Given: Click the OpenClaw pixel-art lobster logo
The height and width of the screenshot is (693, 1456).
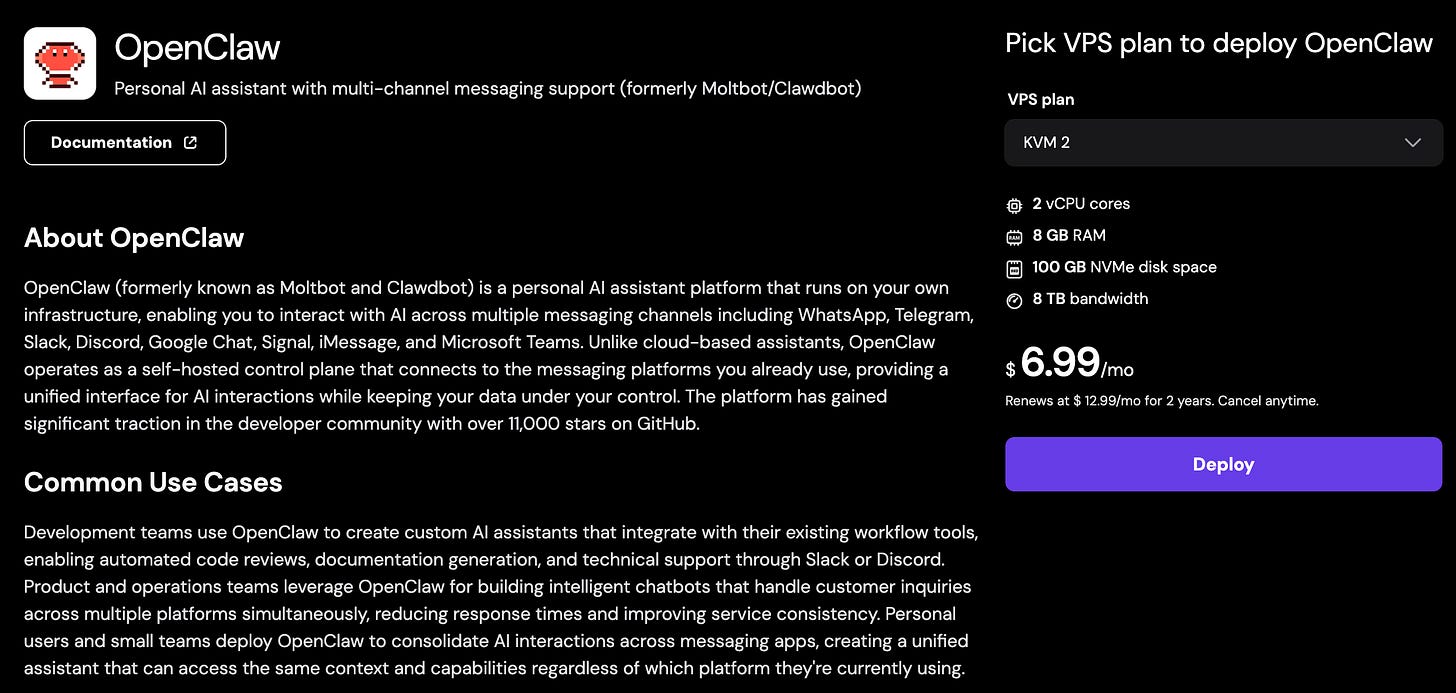Looking at the screenshot, I should 60,63.
